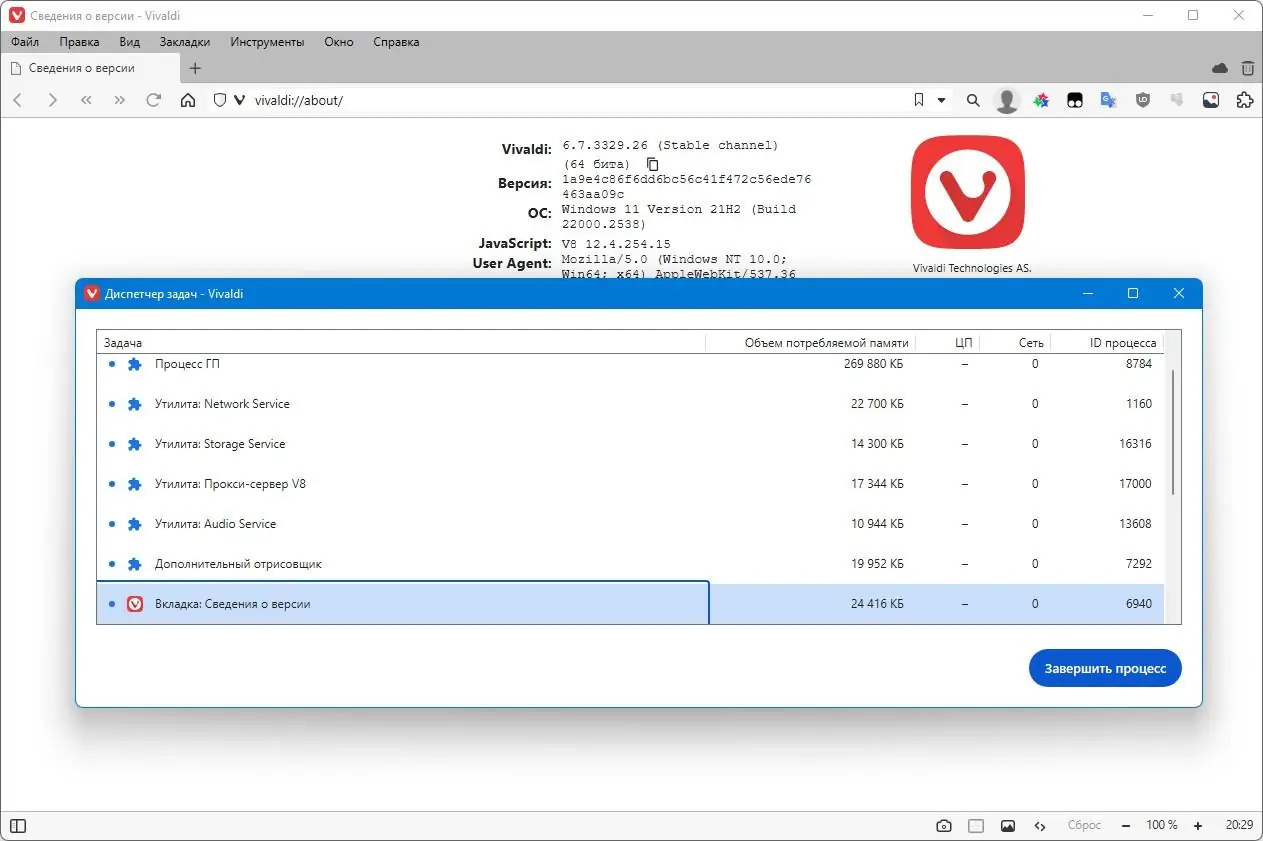
Task: Capture a screenshot using the camera icon
Action: (943, 825)
